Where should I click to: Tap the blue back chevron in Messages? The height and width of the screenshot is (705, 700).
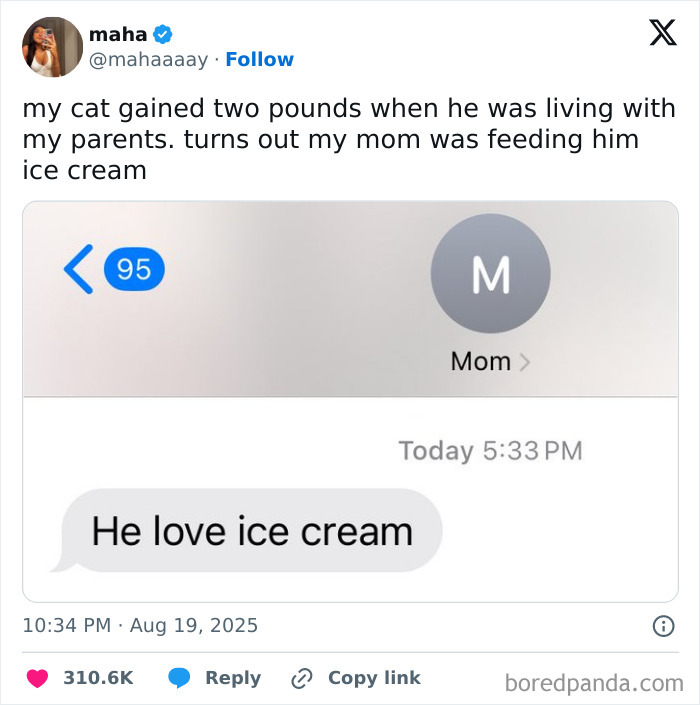pyautogui.click(x=78, y=270)
